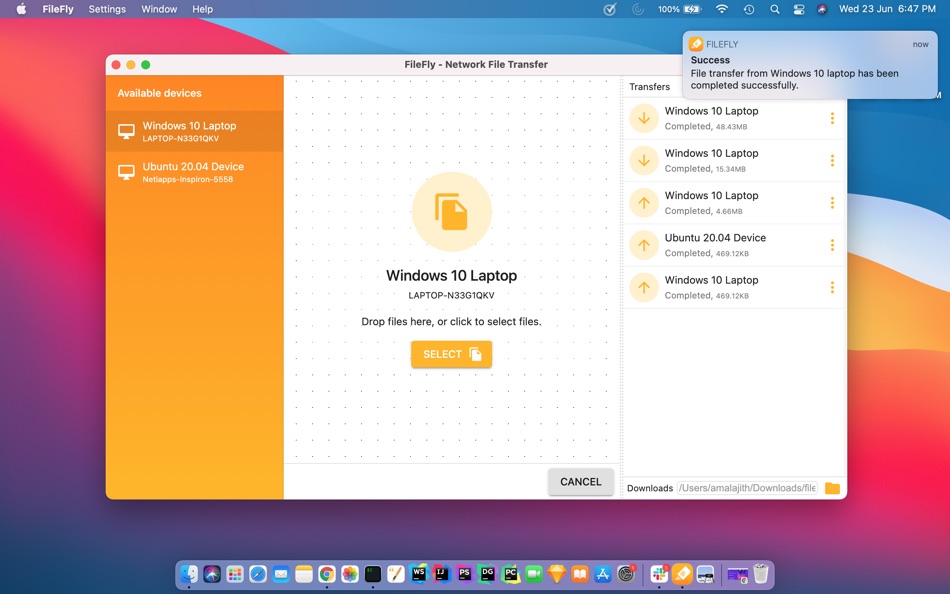Open Google Chrome from the dock
Viewport: 950px width, 594px height.
327,573
